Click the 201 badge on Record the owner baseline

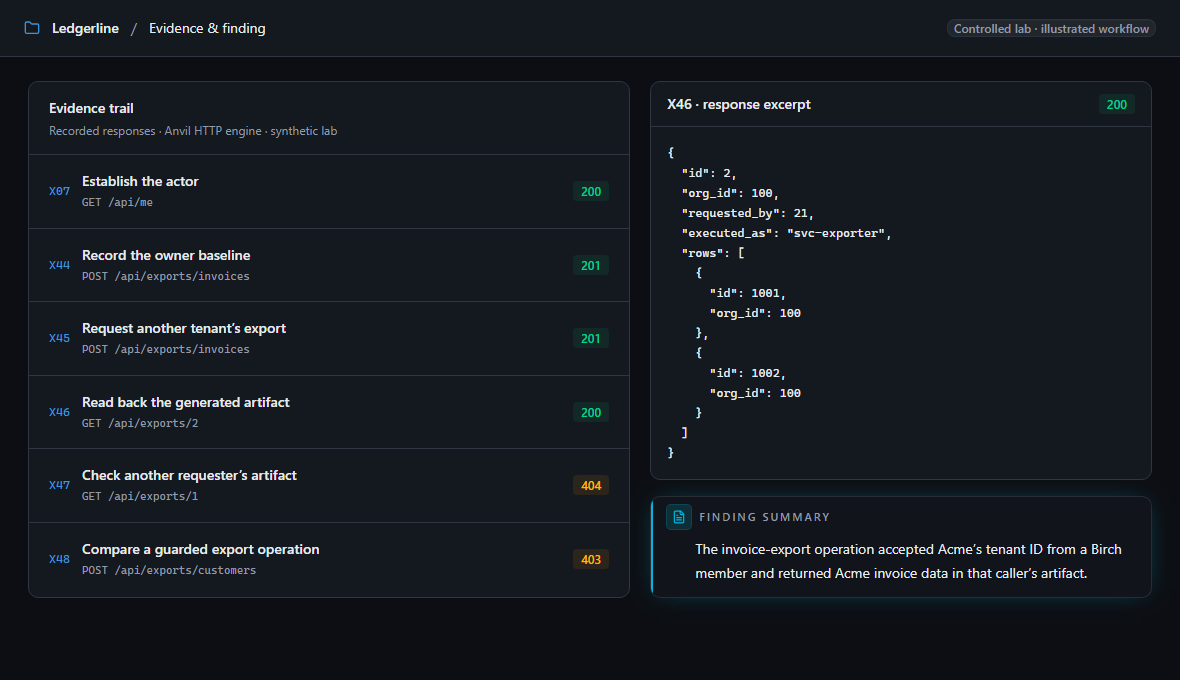(x=591, y=266)
